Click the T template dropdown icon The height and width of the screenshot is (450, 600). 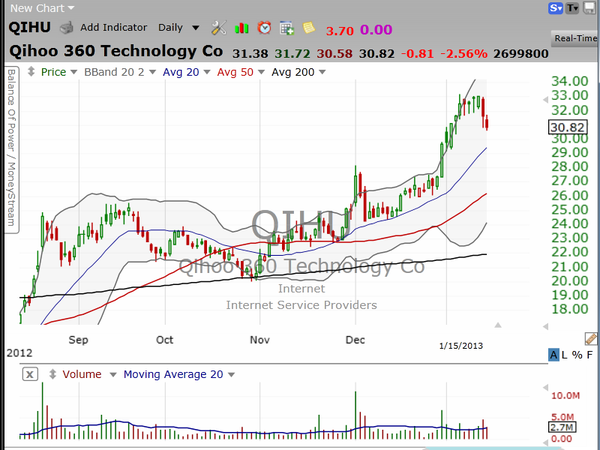point(572,8)
